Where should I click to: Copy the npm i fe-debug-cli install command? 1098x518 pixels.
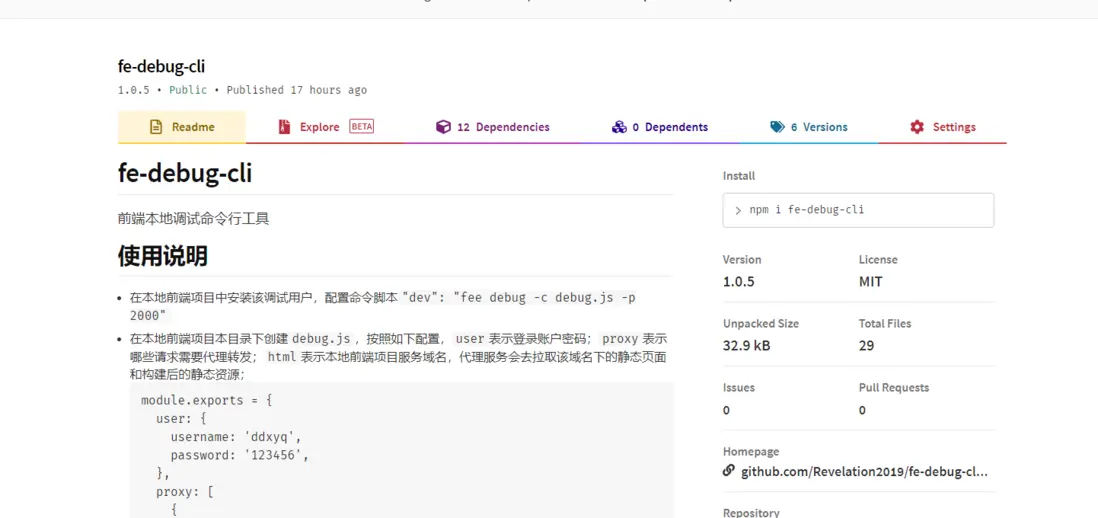click(858, 210)
